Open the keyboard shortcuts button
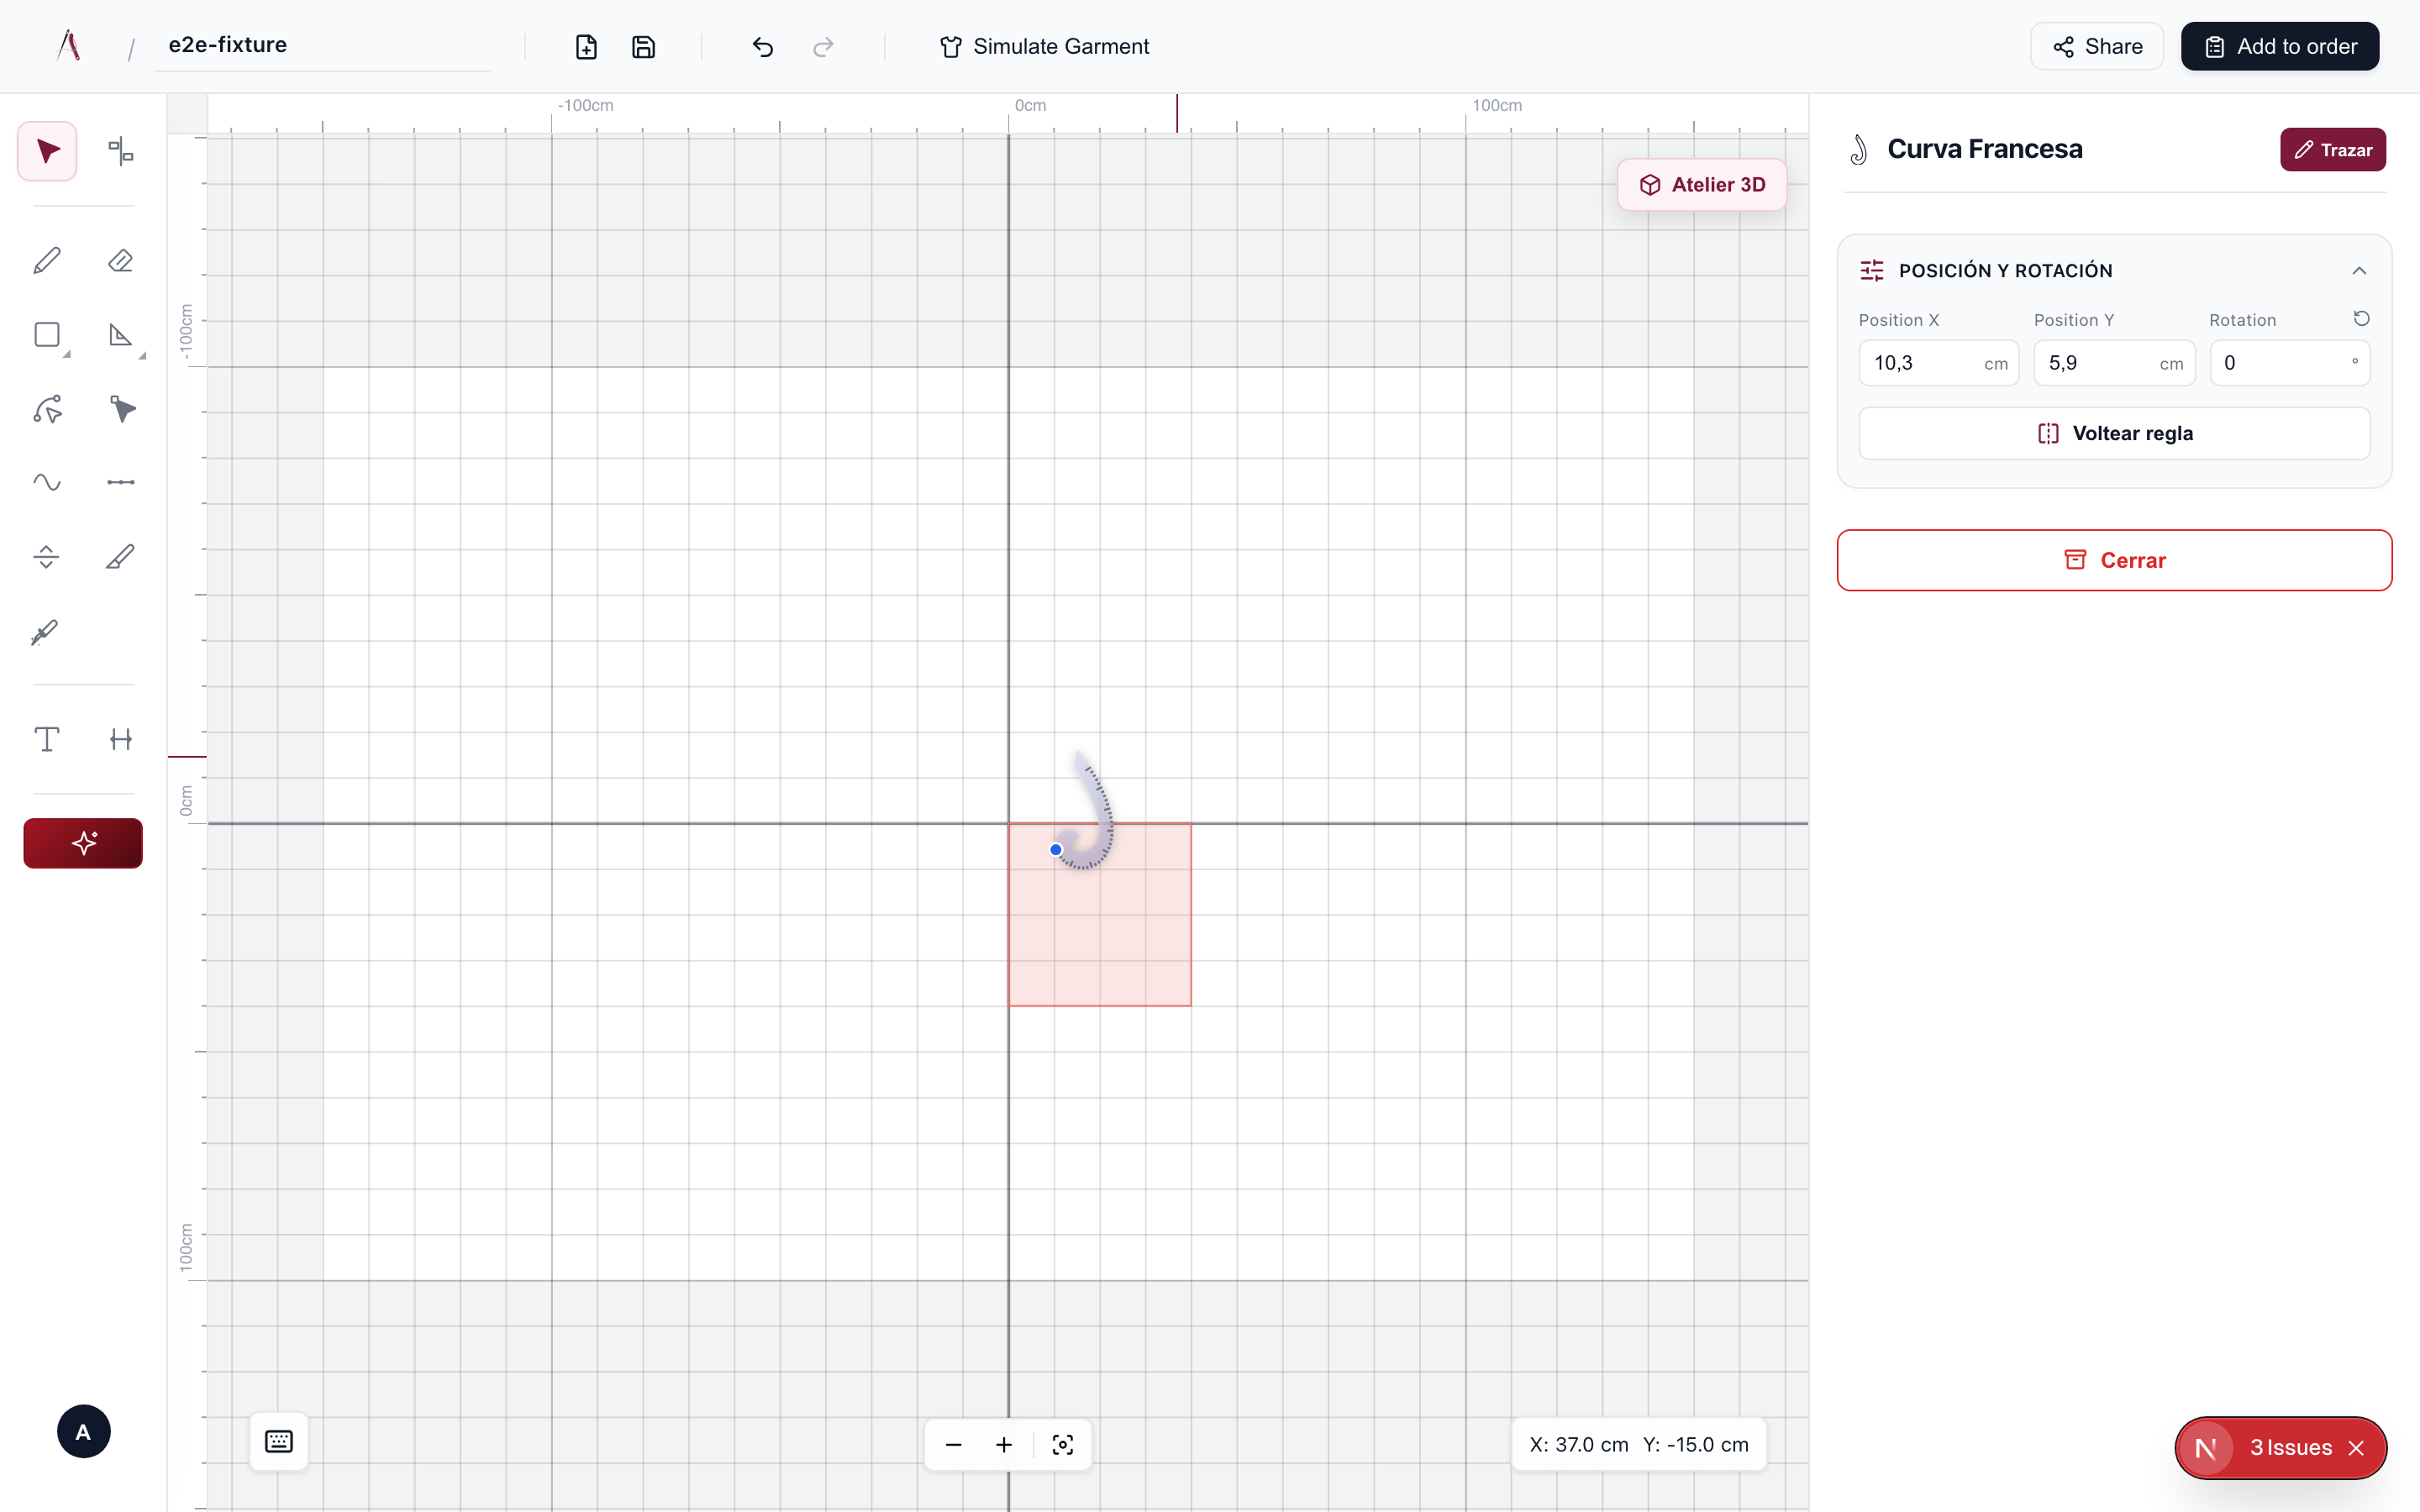2420x1512 pixels. coord(279,1441)
